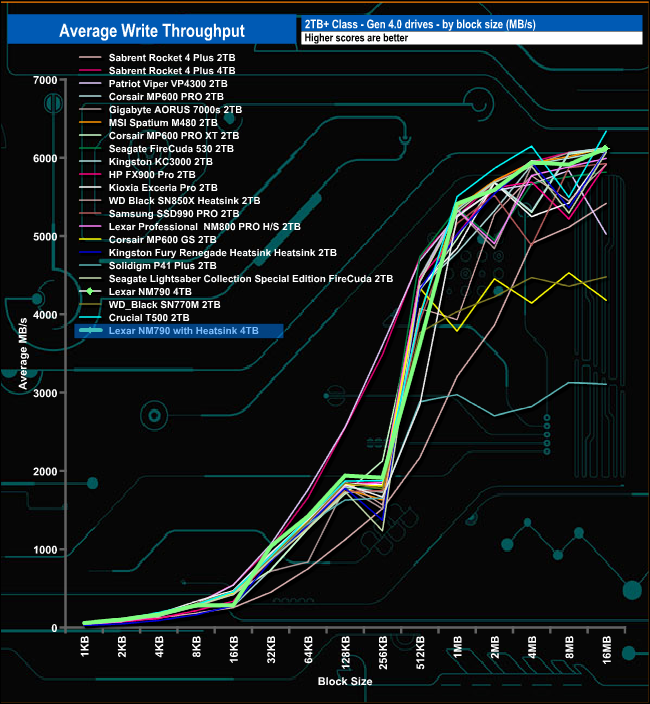The height and width of the screenshot is (704, 650).
Task: Click WD_Black SN770M 2TB legend label
Action: coord(164,305)
